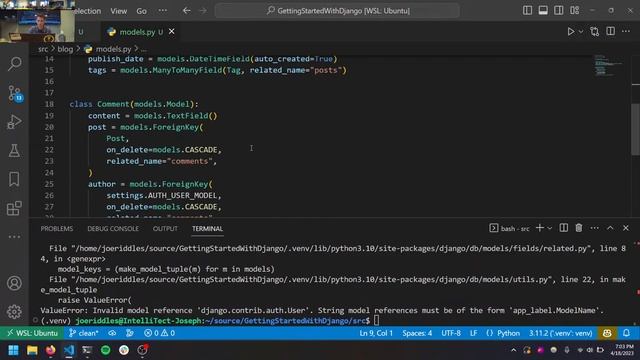
Task: Open Firefox from taskbar
Action: [51, 350]
